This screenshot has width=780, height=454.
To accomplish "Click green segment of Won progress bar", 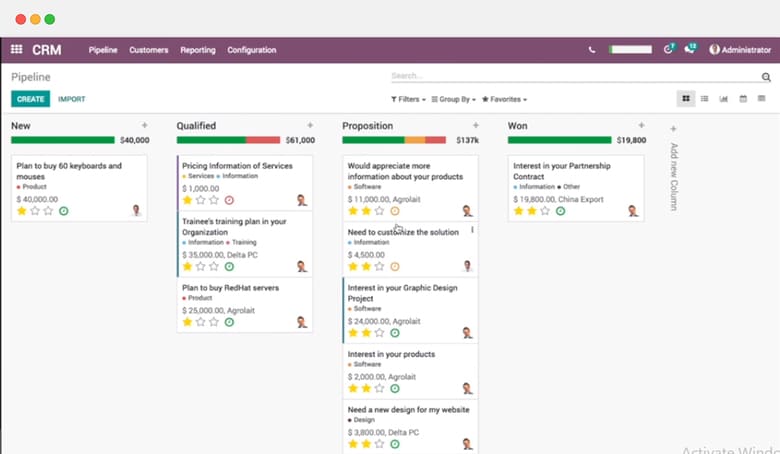I will [x=559, y=140].
